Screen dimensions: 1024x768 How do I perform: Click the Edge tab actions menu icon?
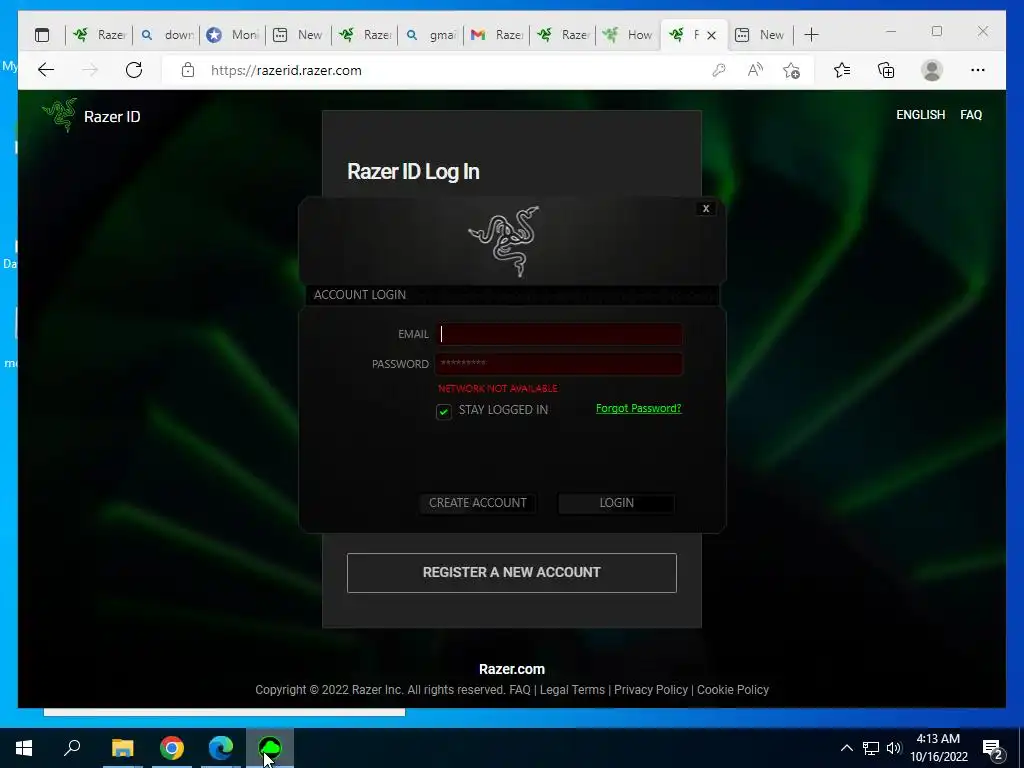coord(42,35)
